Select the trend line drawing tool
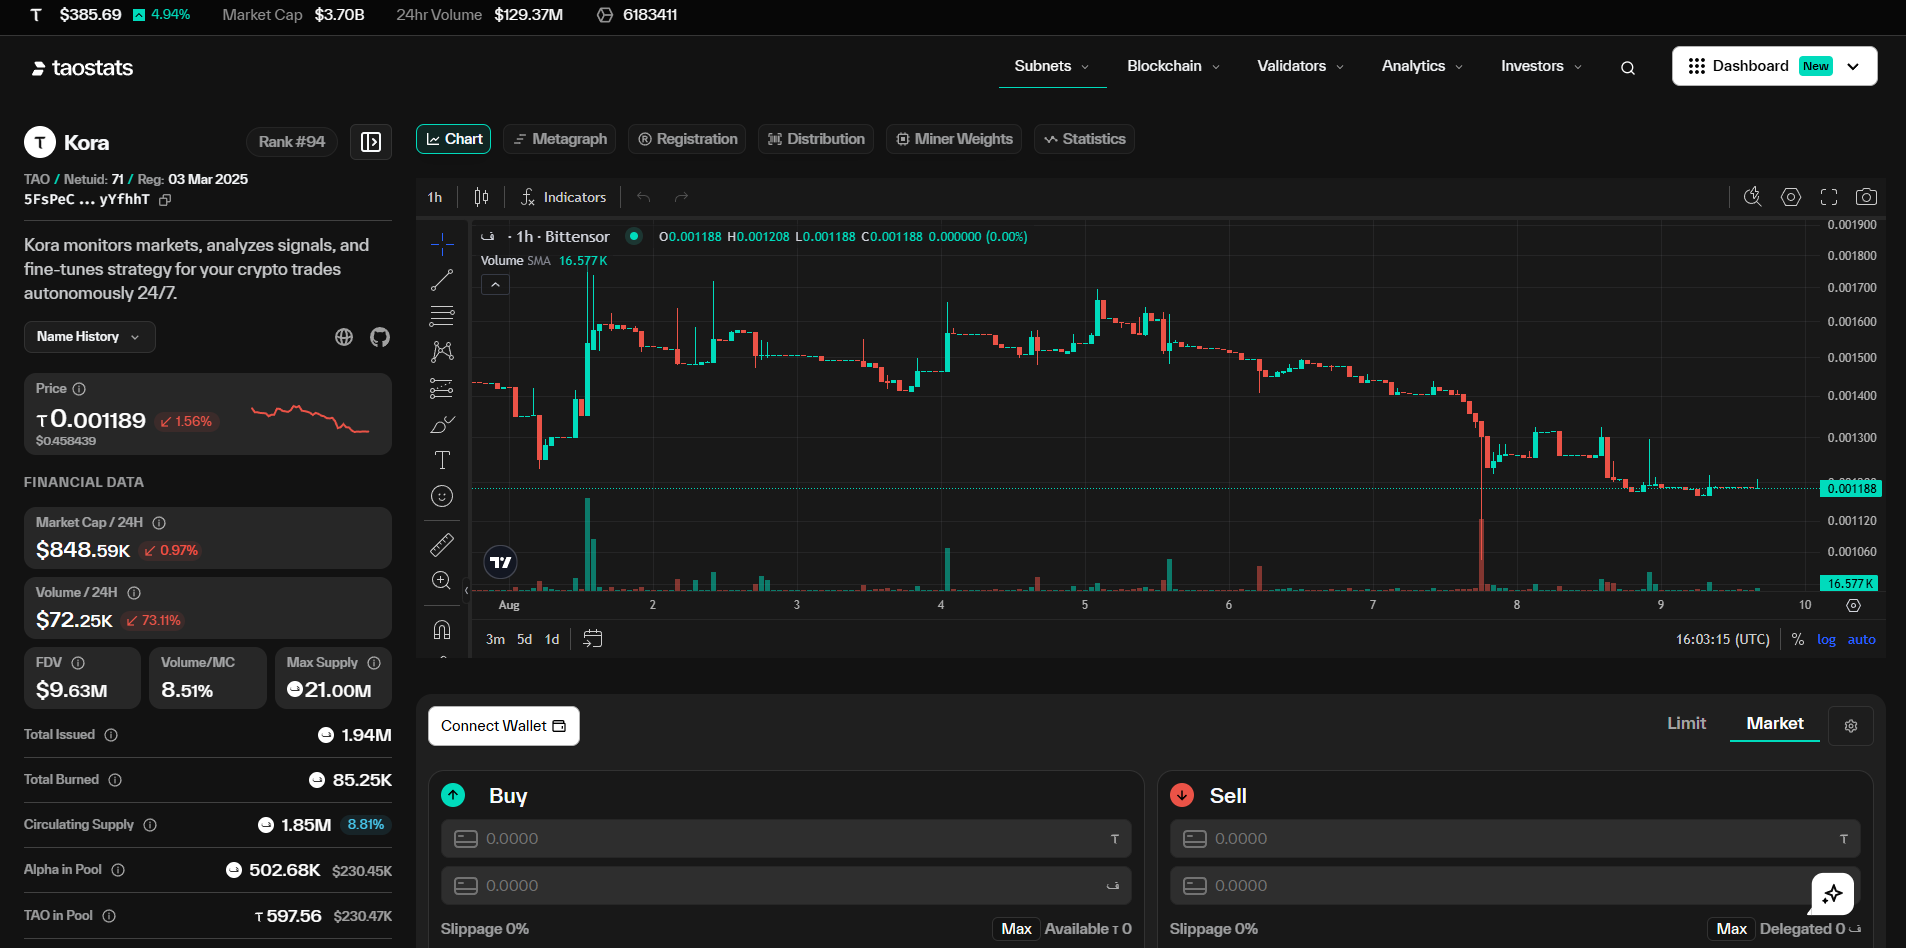Viewport: 1906px width, 948px height. tap(442, 281)
